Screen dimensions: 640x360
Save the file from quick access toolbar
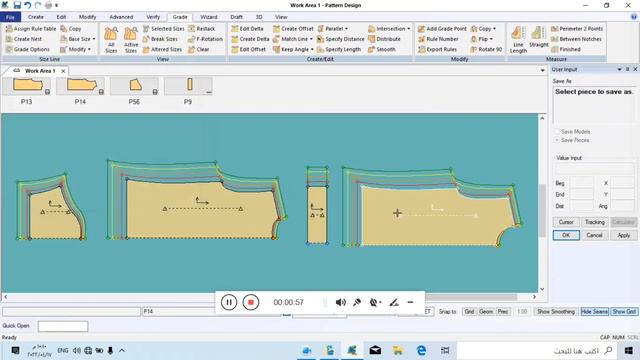click(x=17, y=5)
